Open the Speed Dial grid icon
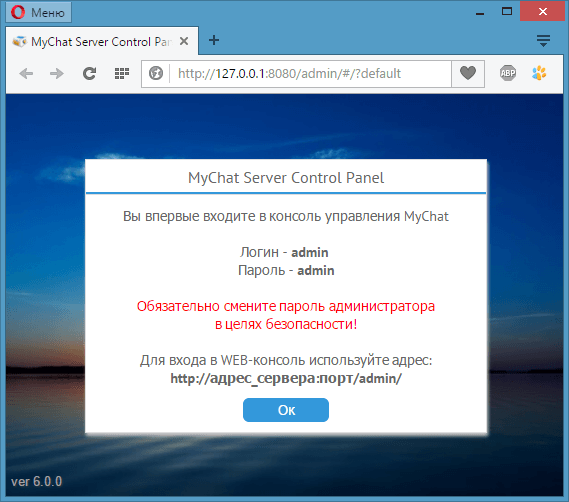The image size is (569, 502). point(122,74)
